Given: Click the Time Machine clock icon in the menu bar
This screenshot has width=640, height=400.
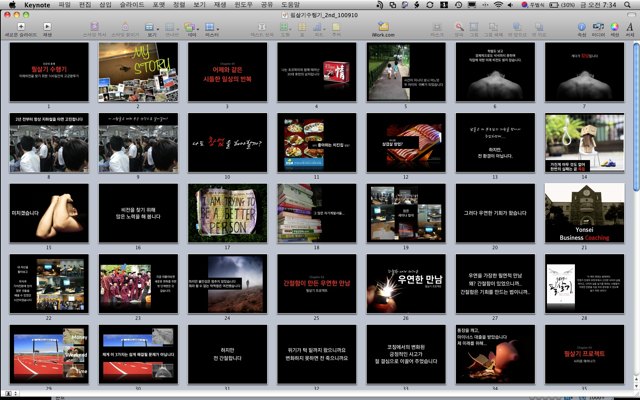Looking at the screenshot, I should 459,5.
